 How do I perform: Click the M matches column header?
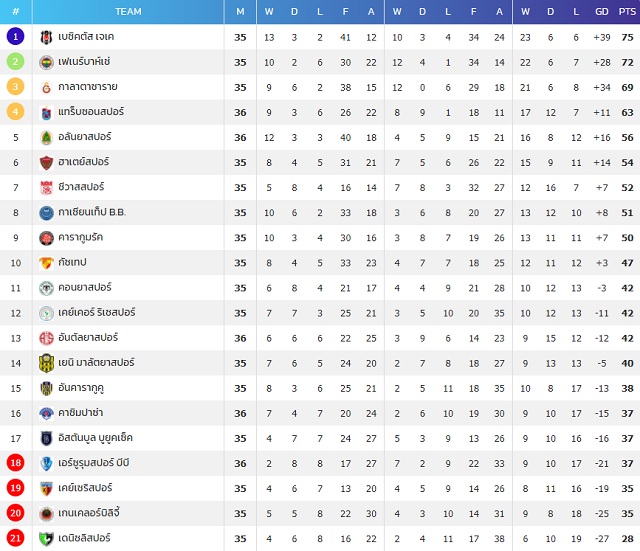pos(240,12)
